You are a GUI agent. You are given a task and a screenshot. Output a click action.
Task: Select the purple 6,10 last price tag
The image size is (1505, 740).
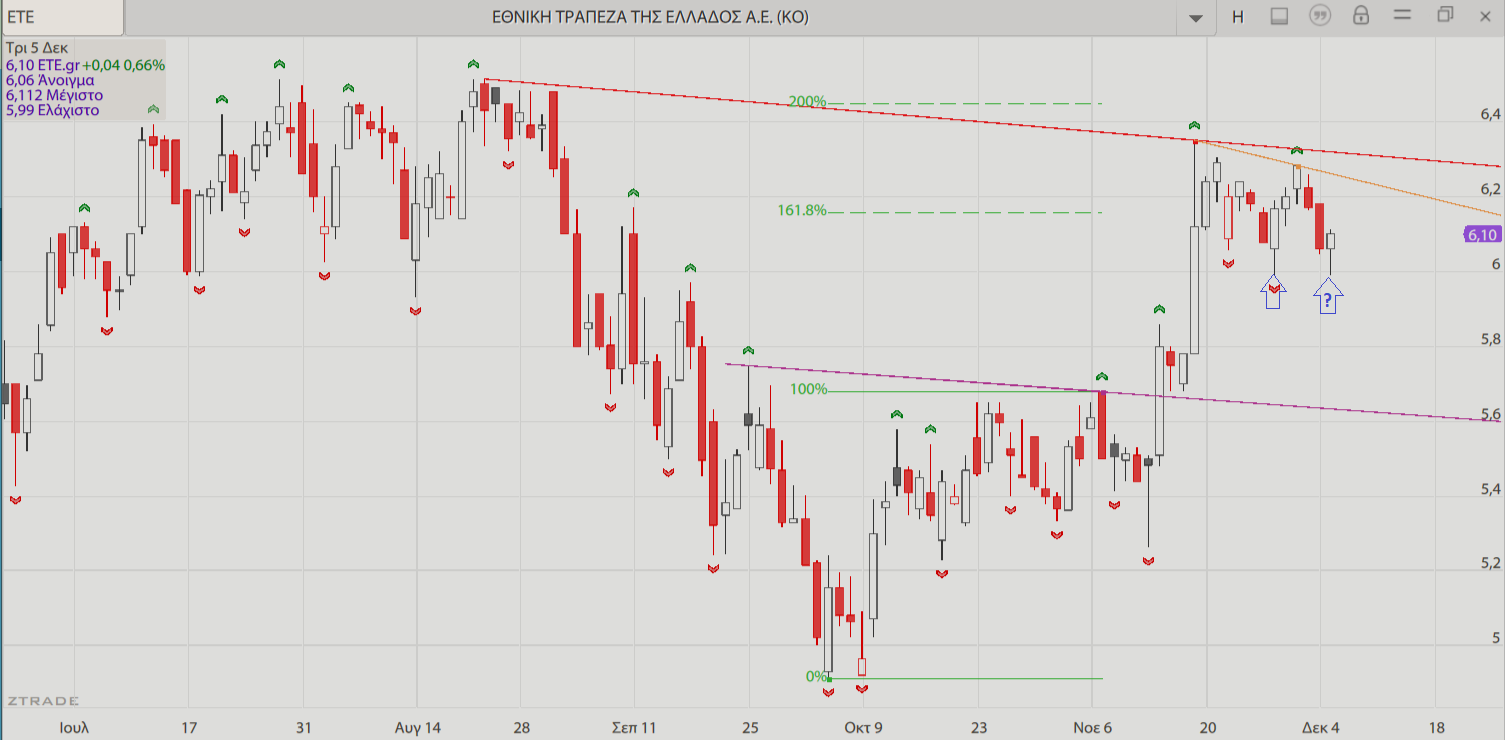pos(1482,235)
